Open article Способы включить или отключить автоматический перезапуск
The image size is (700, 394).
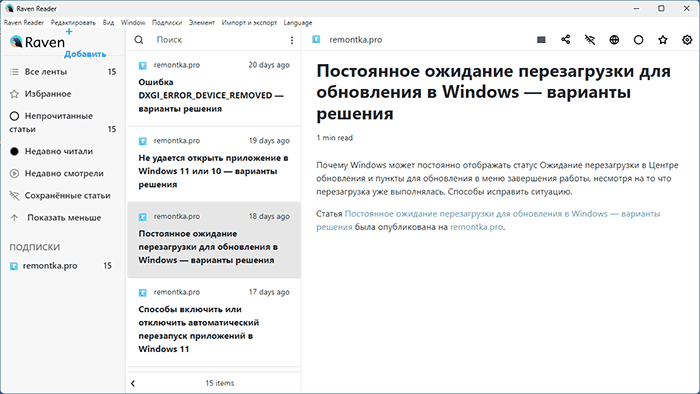coord(214,322)
